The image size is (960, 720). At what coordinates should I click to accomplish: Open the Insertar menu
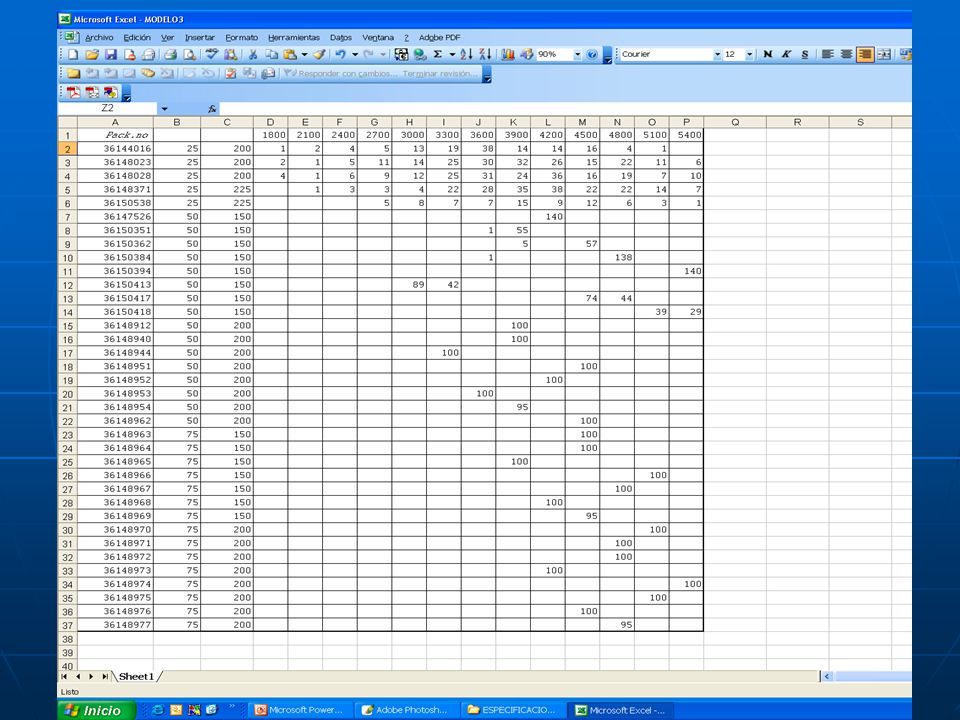pyautogui.click(x=200, y=37)
